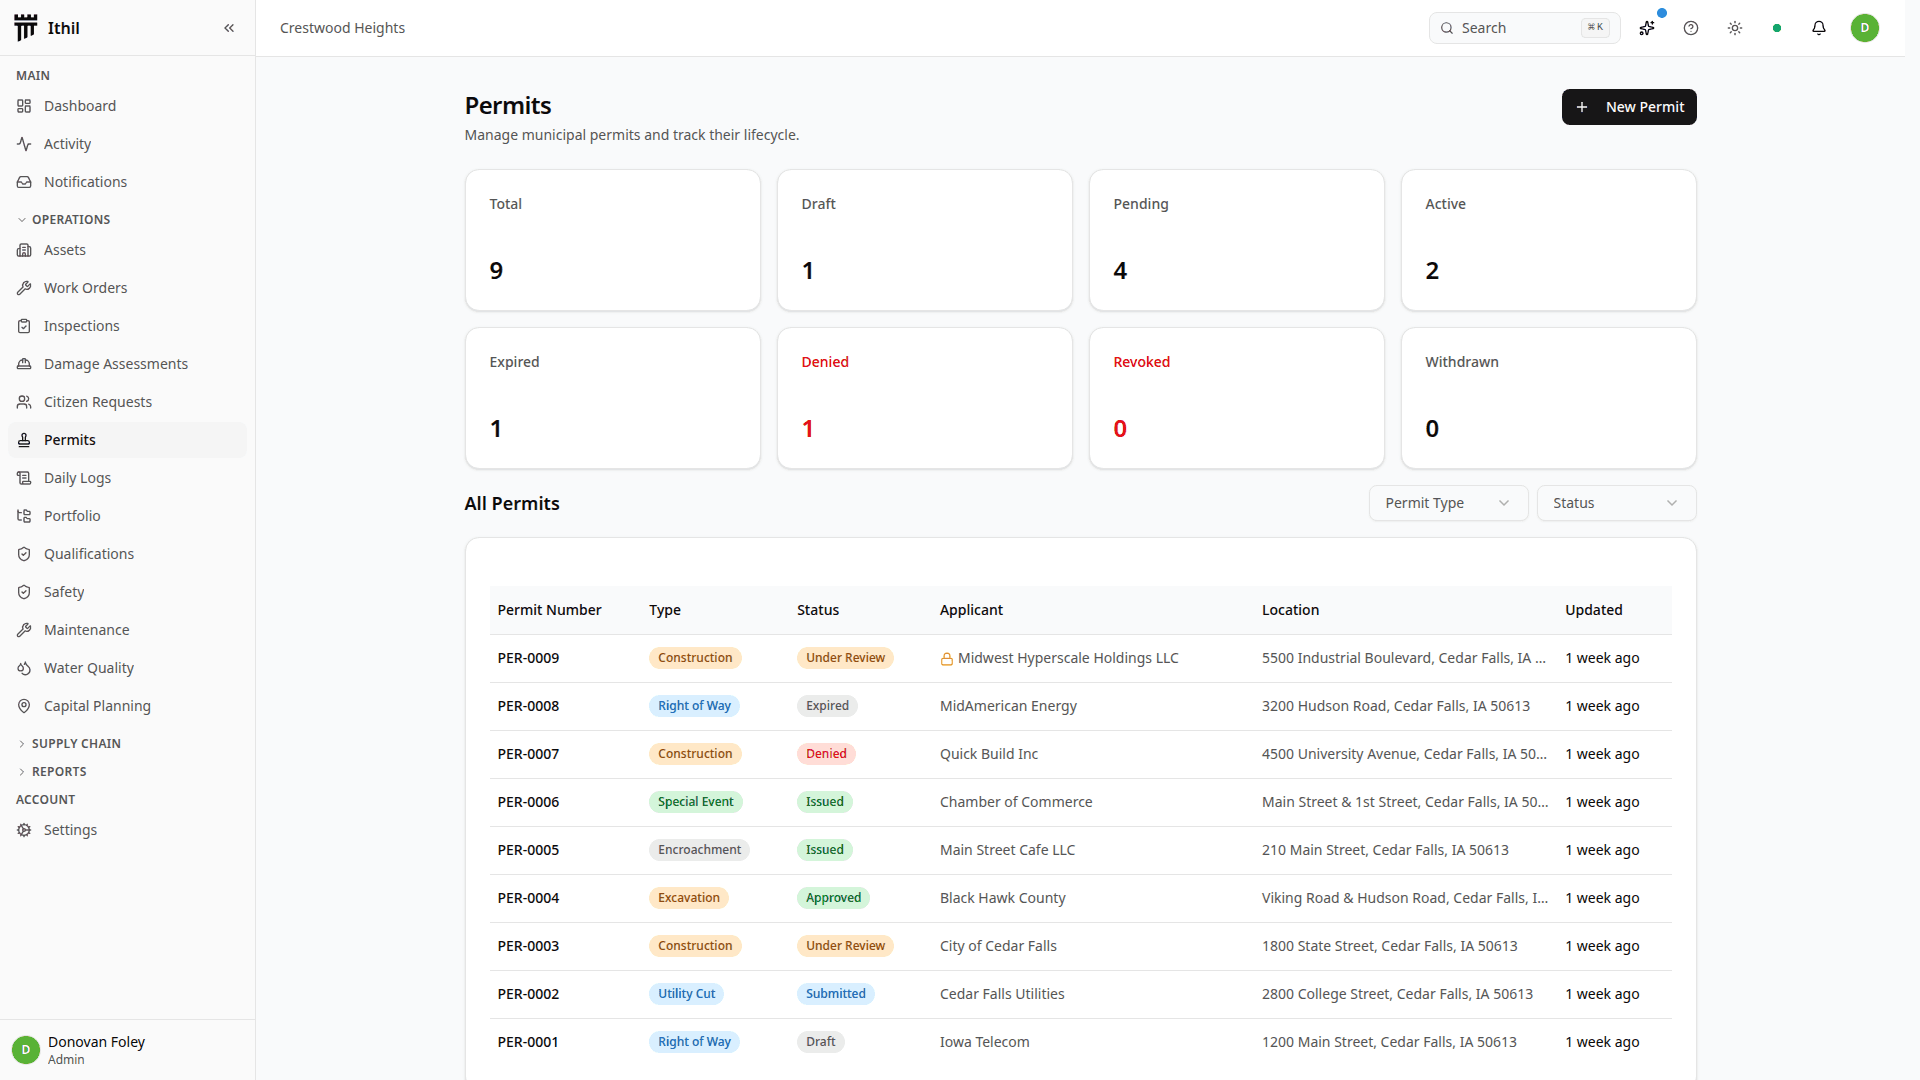
Task: Click the Settings gear icon
Action: point(24,830)
